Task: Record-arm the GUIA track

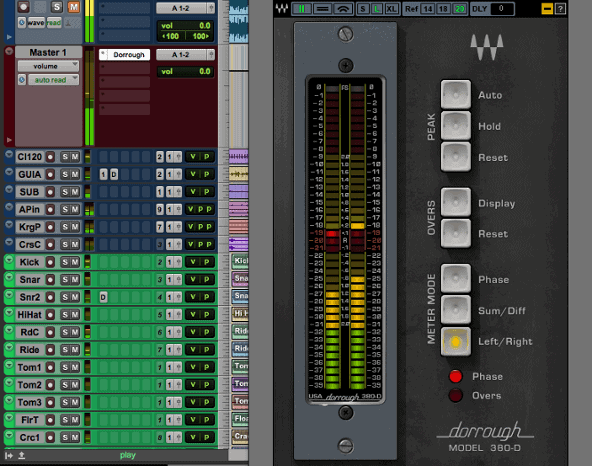Action: (50, 174)
